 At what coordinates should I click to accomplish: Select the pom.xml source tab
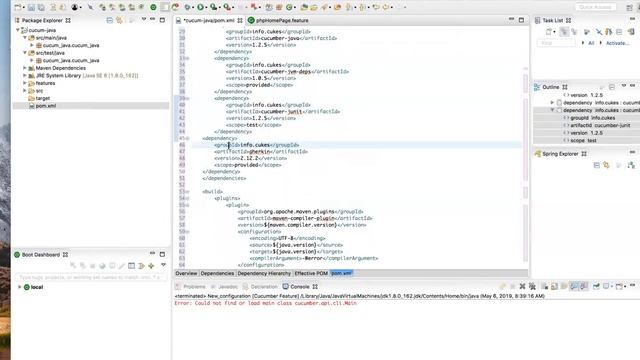click(x=341, y=273)
